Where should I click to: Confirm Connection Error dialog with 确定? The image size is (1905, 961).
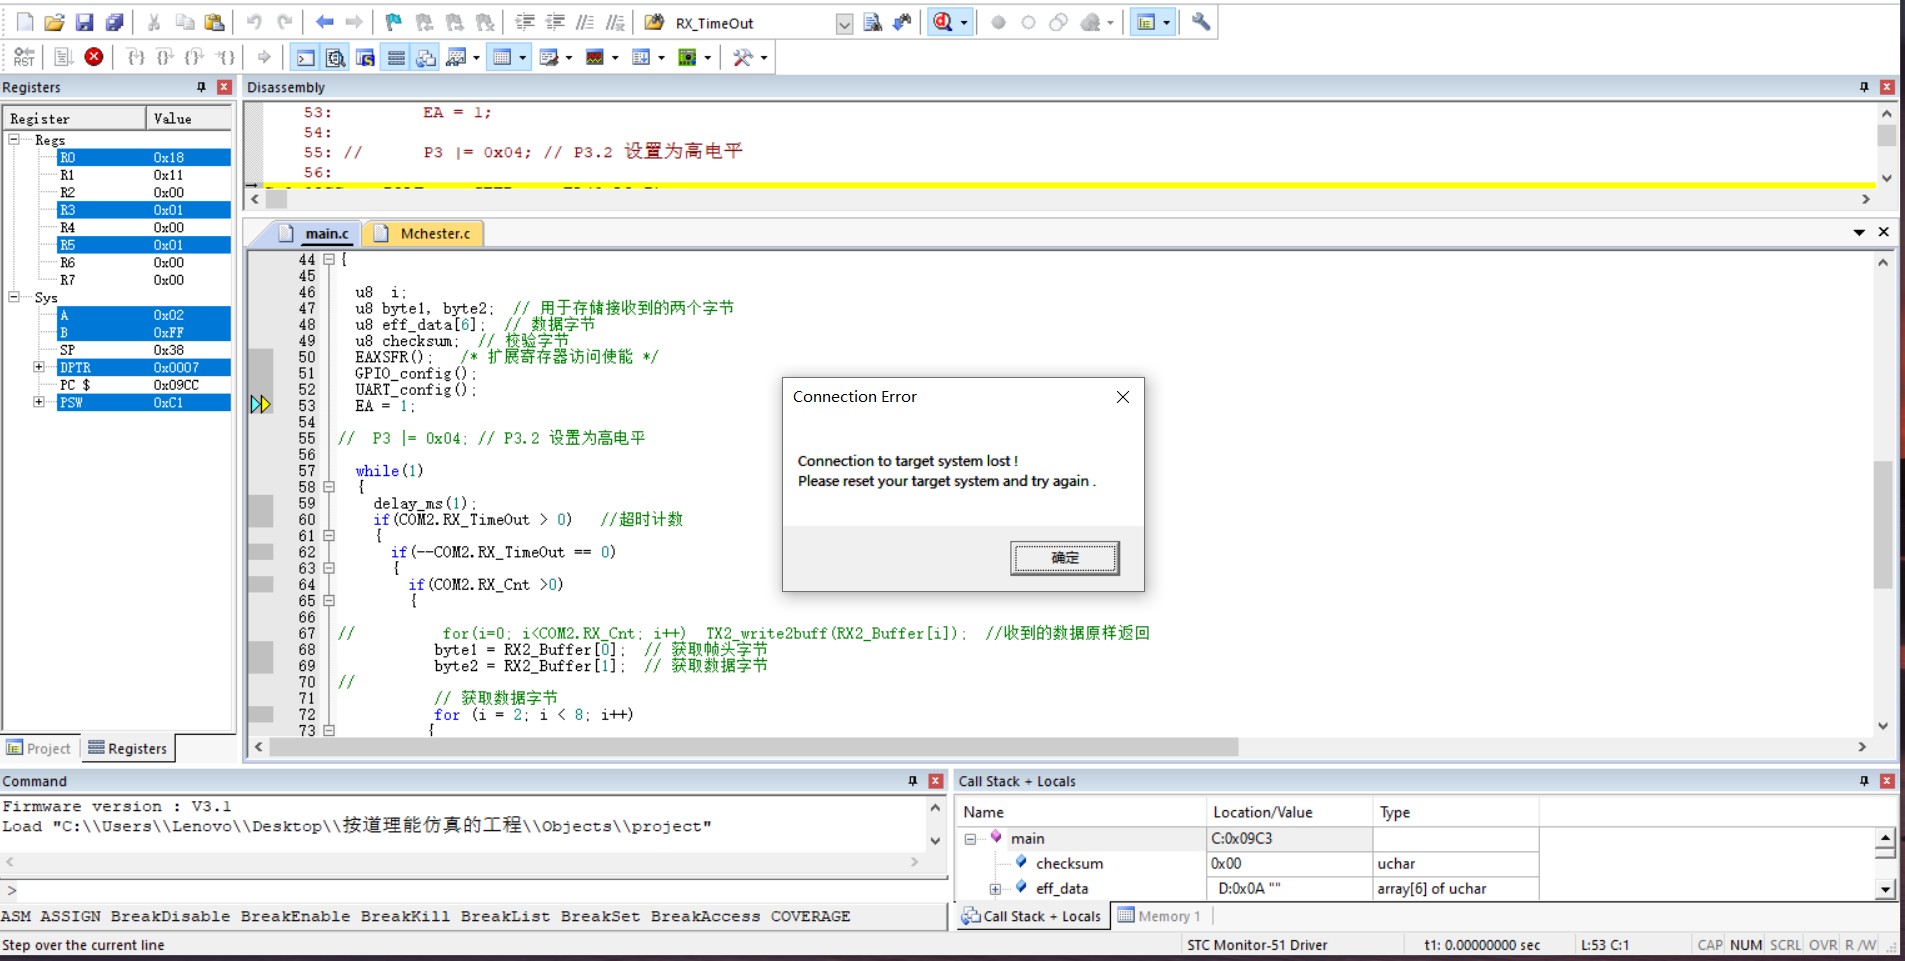[1064, 558]
